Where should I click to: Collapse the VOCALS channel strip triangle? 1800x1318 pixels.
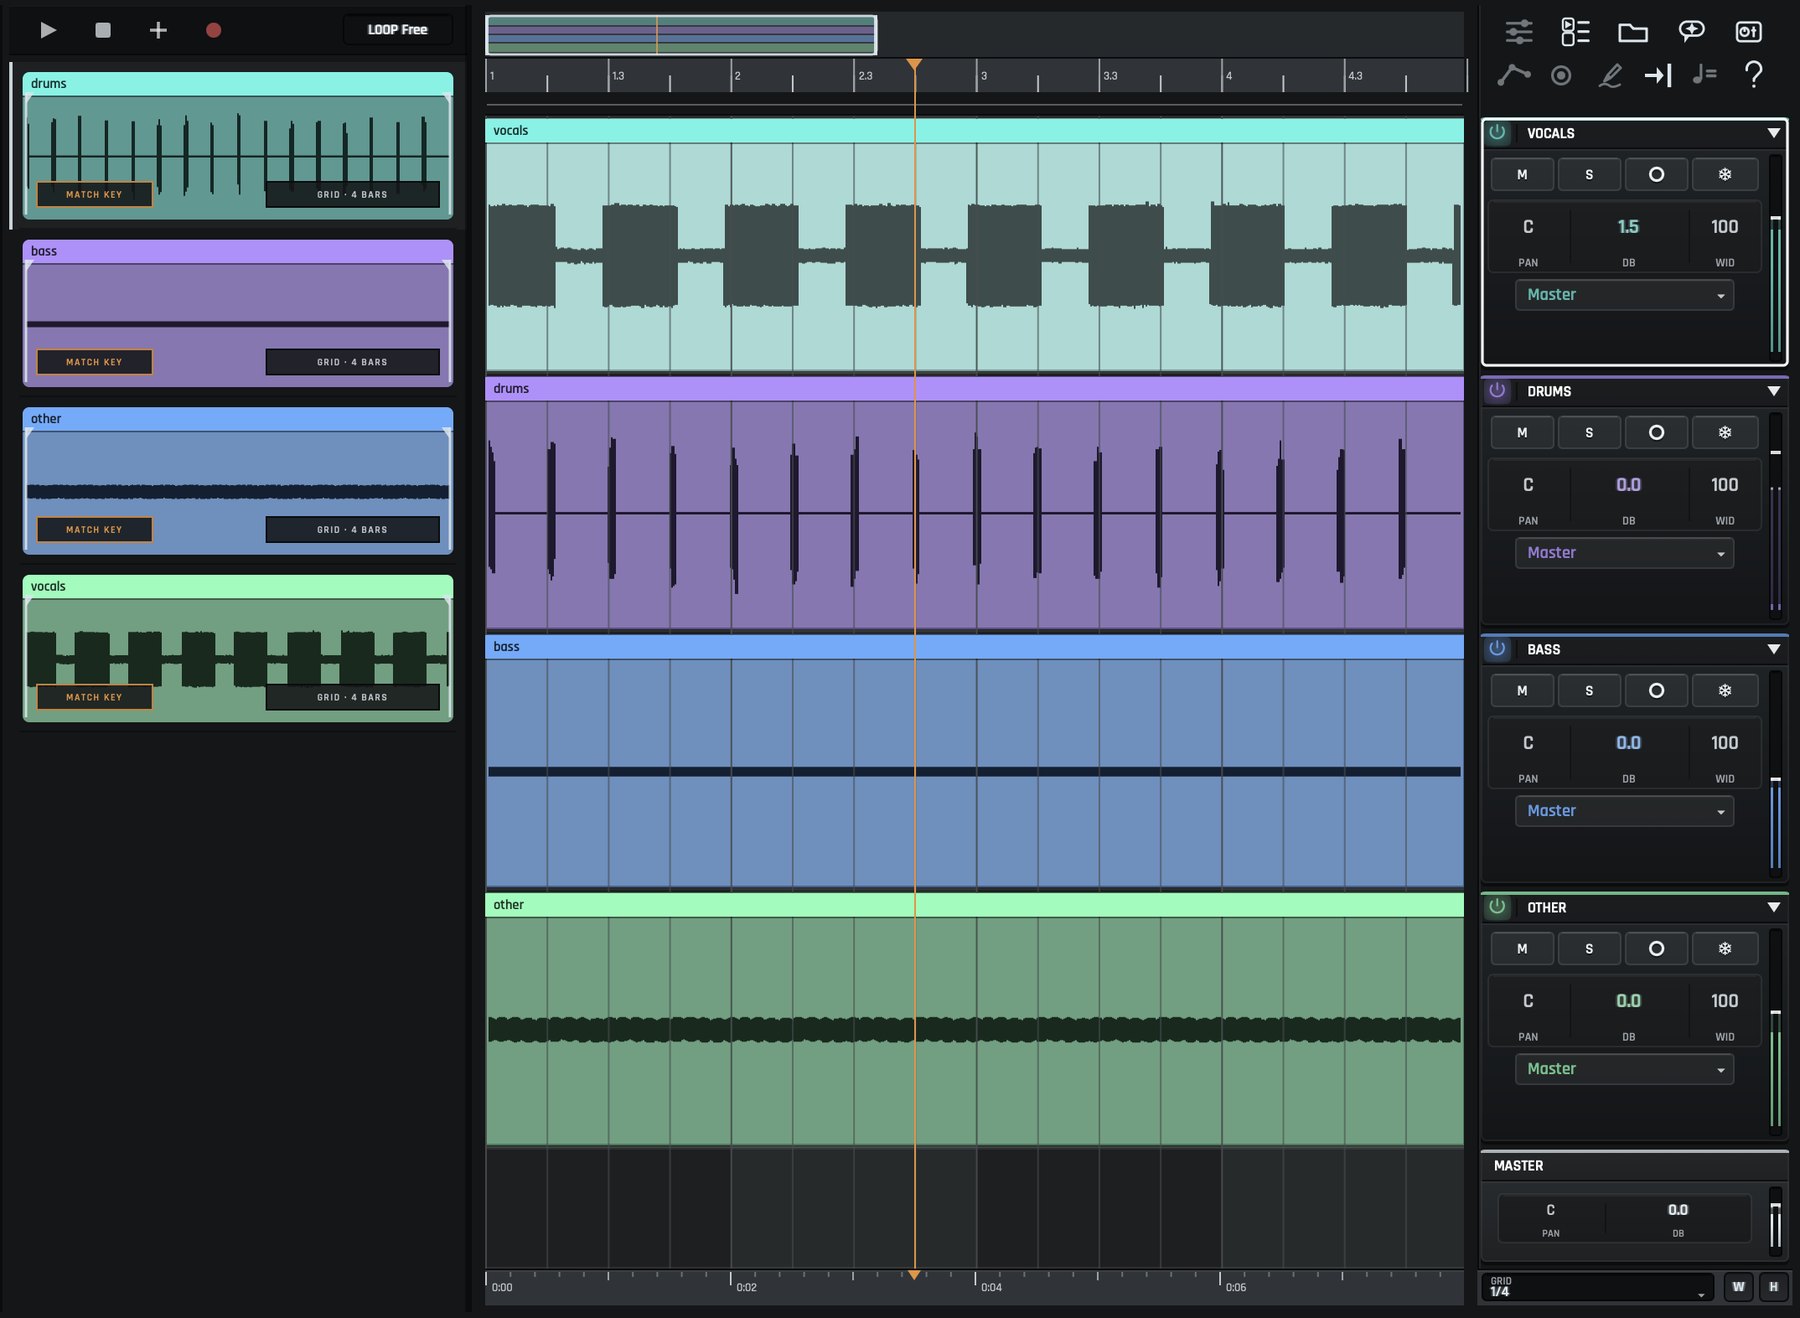[x=1773, y=133]
